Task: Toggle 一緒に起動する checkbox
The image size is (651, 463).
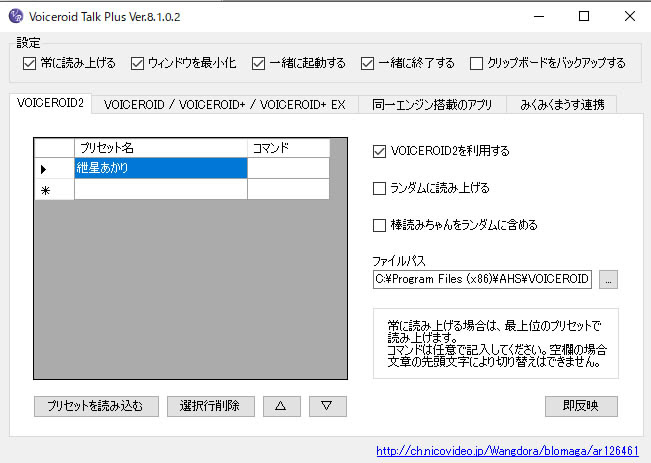Action: coord(258,64)
